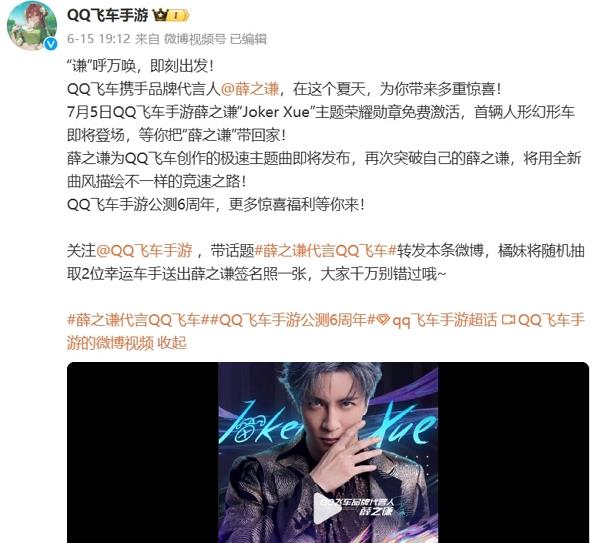The width and height of the screenshot is (600, 543).
Task: Open the QQ飞车手游 profile avatar
Action: (x=32, y=26)
